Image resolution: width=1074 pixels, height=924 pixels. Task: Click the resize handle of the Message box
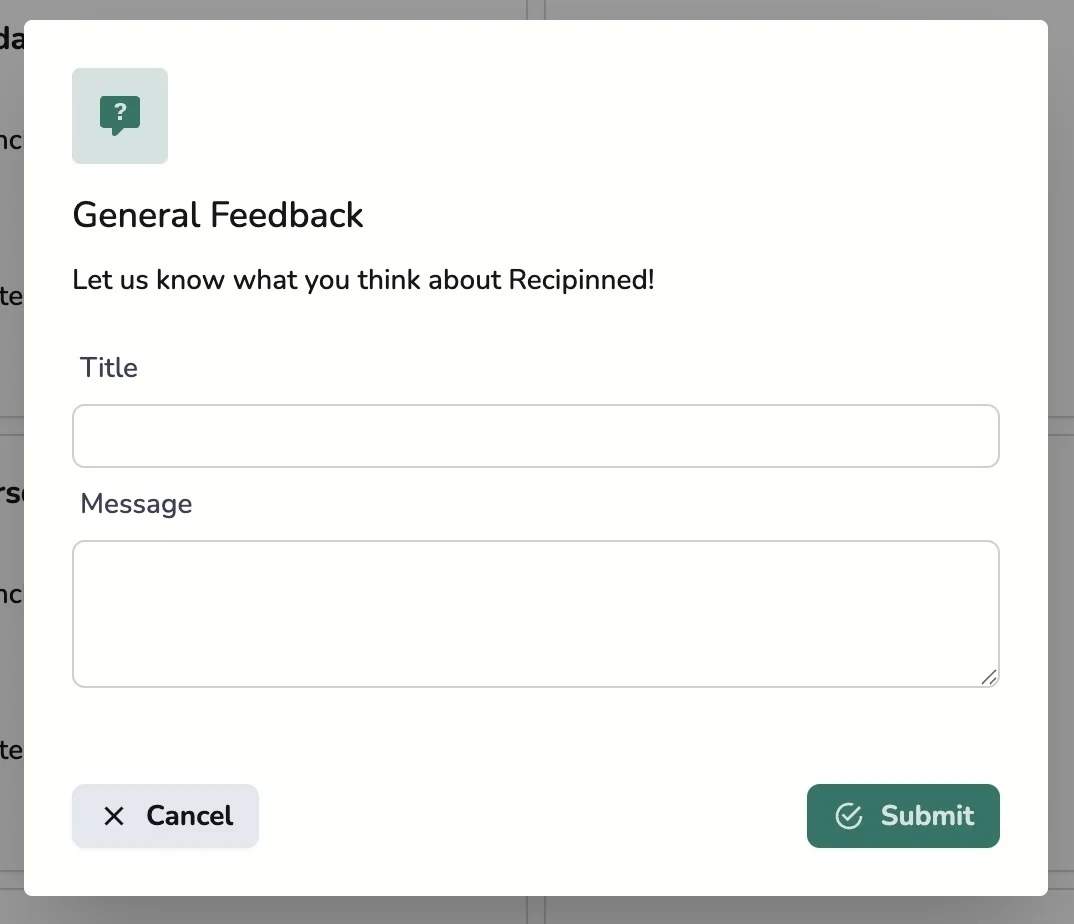pos(991,679)
